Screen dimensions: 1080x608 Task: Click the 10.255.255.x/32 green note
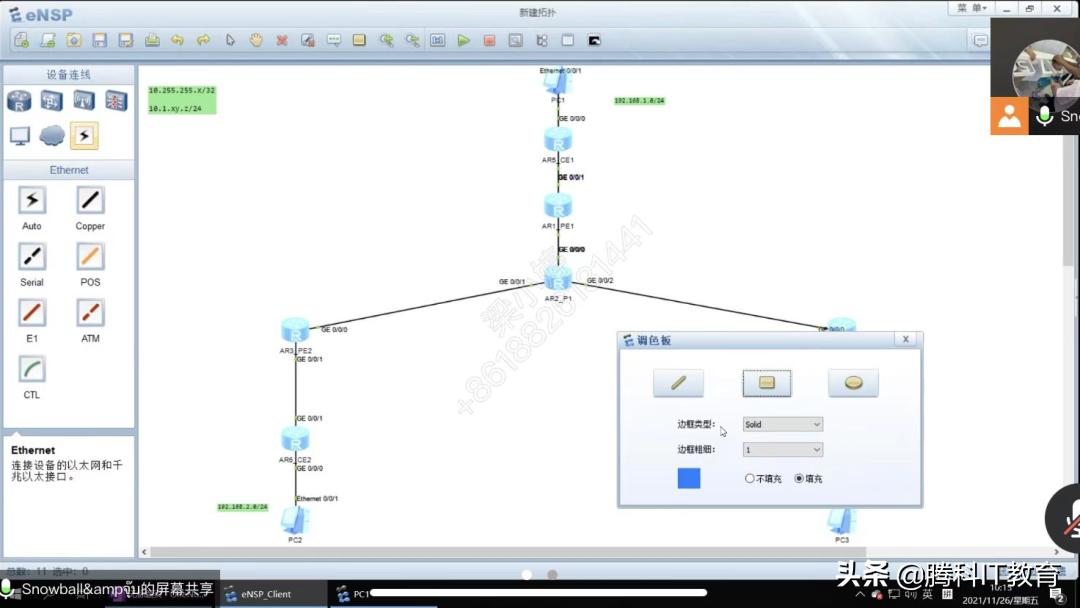coord(182,90)
